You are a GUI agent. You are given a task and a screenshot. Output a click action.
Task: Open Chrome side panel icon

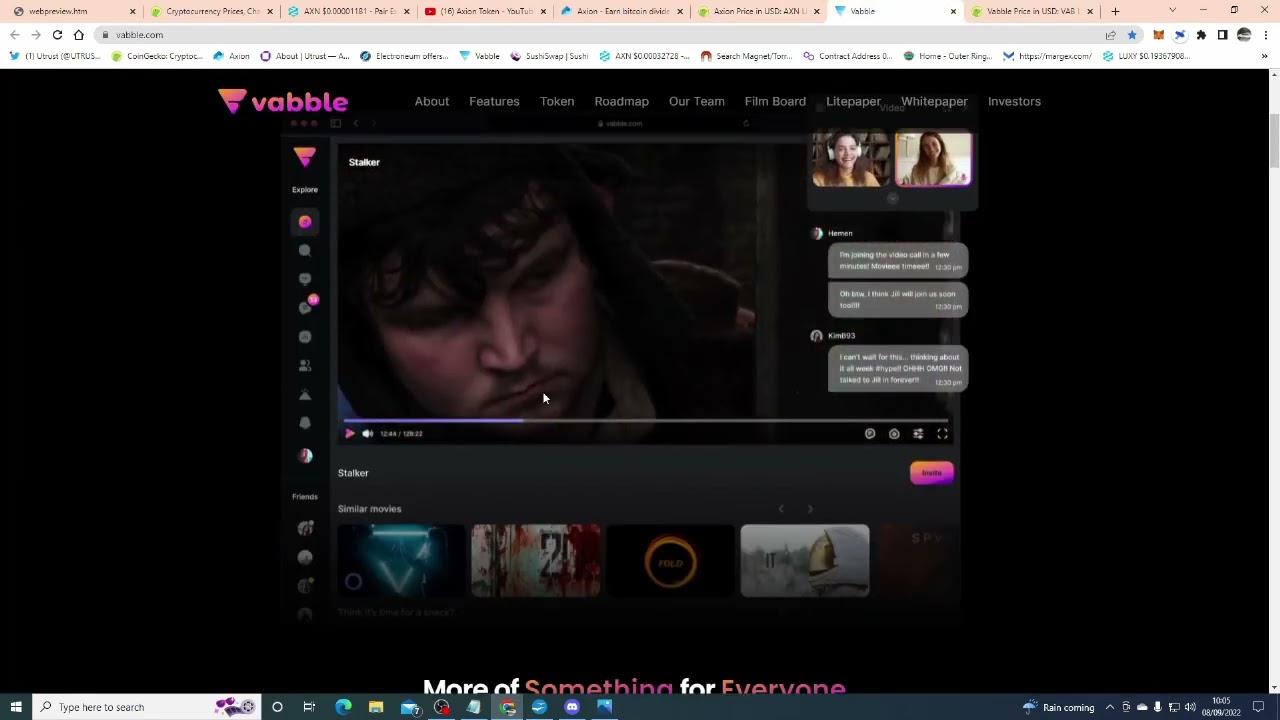coord(1222,35)
